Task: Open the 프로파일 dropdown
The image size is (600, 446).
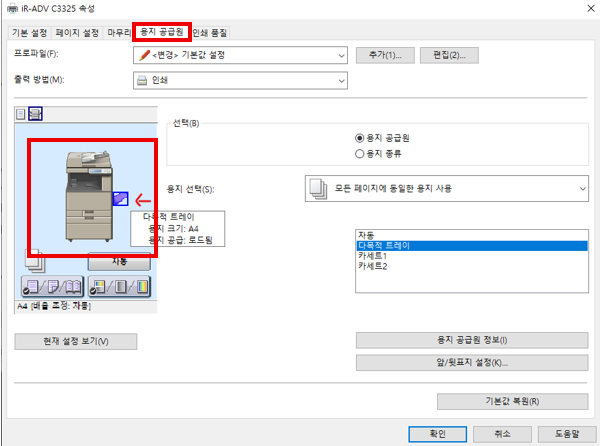Action: [x=241, y=54]
